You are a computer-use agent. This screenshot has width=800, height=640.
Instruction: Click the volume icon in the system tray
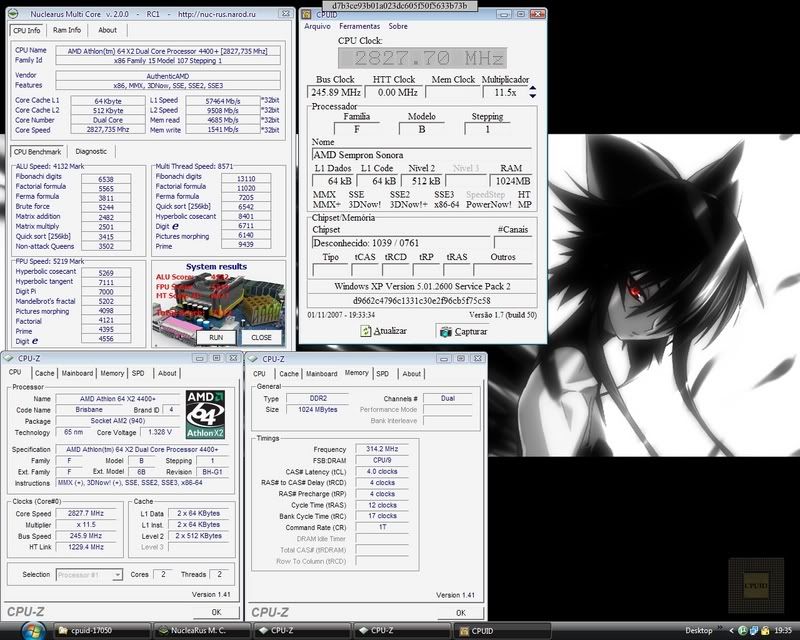click(x=753, y=631)
